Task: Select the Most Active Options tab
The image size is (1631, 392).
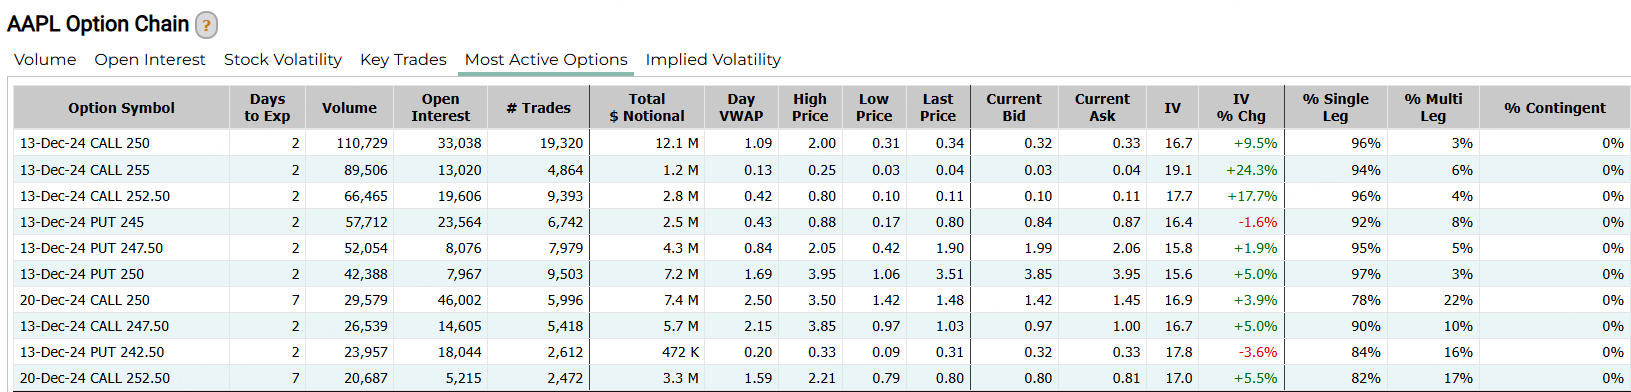Action: coord(546,60)
